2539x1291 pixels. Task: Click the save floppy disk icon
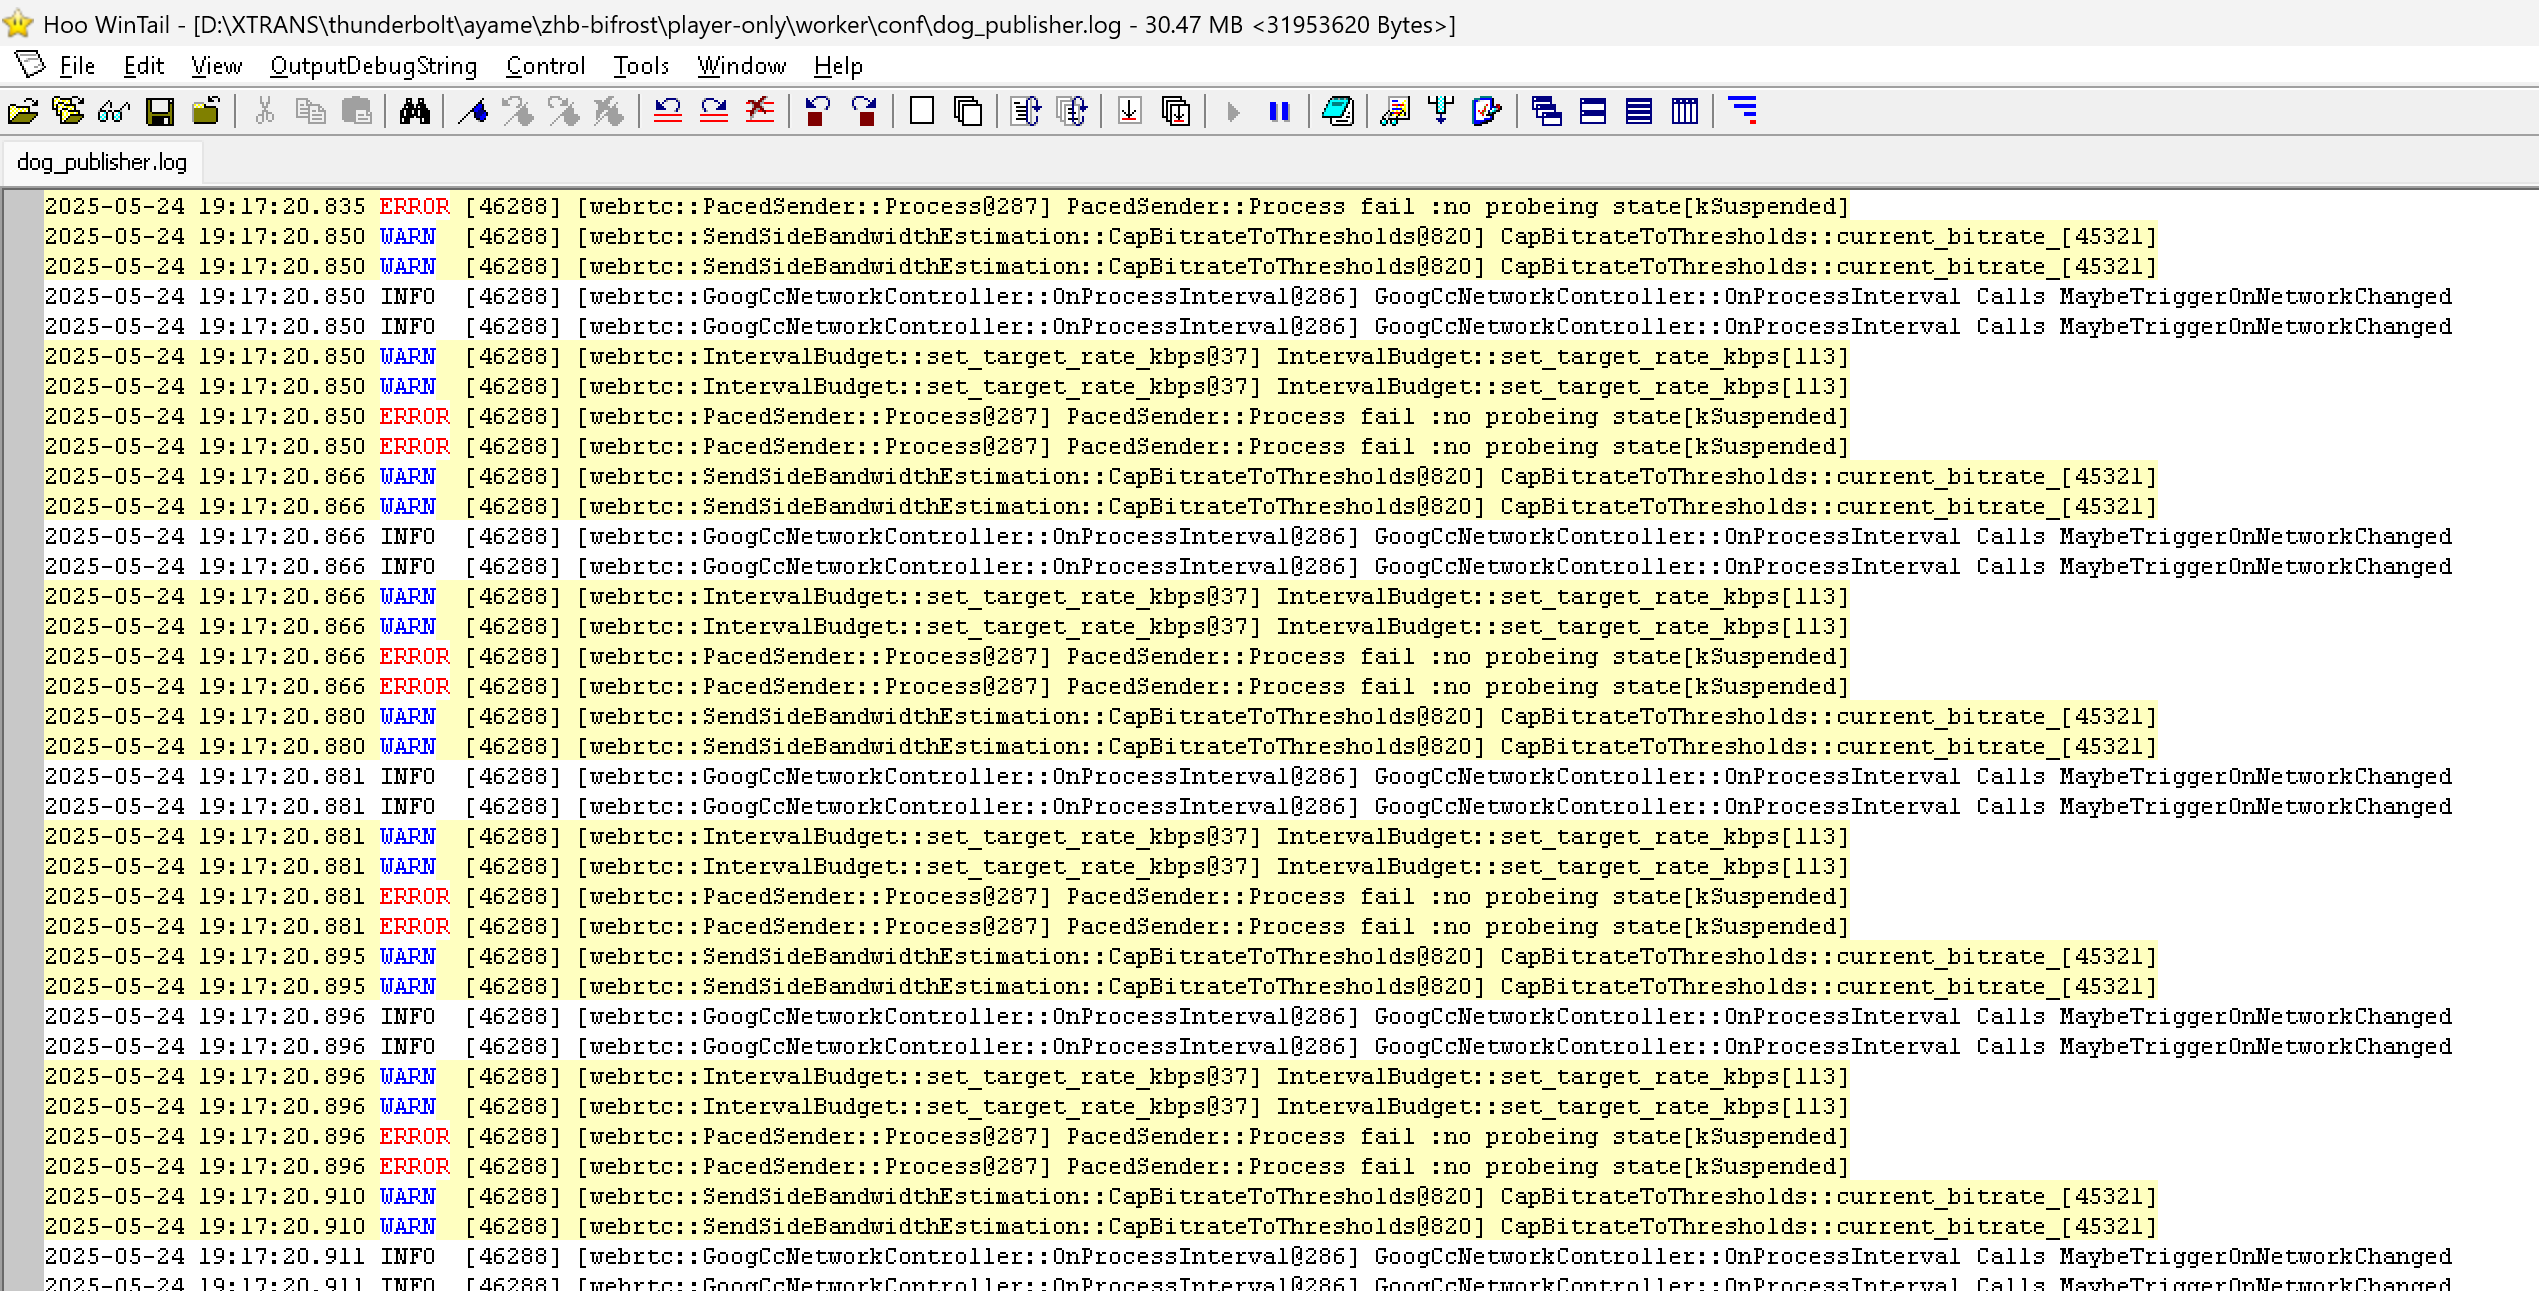coord(160,111)
